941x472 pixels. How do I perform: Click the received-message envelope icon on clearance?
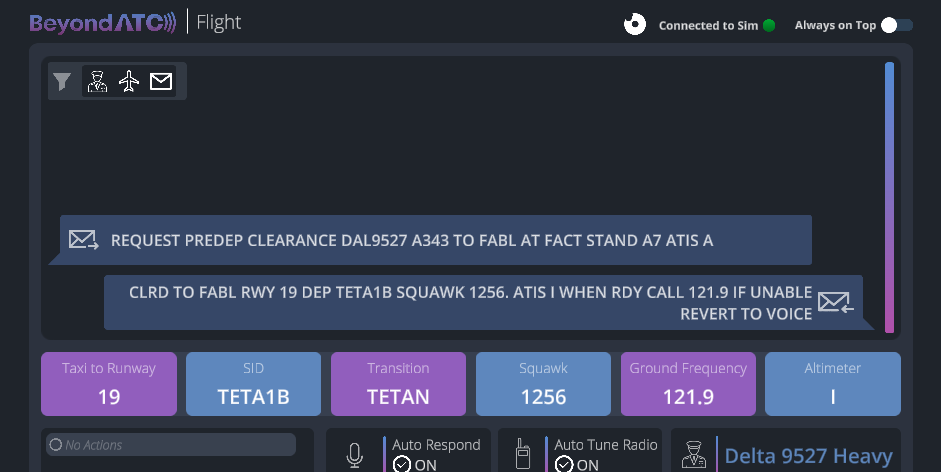(834, 302)
